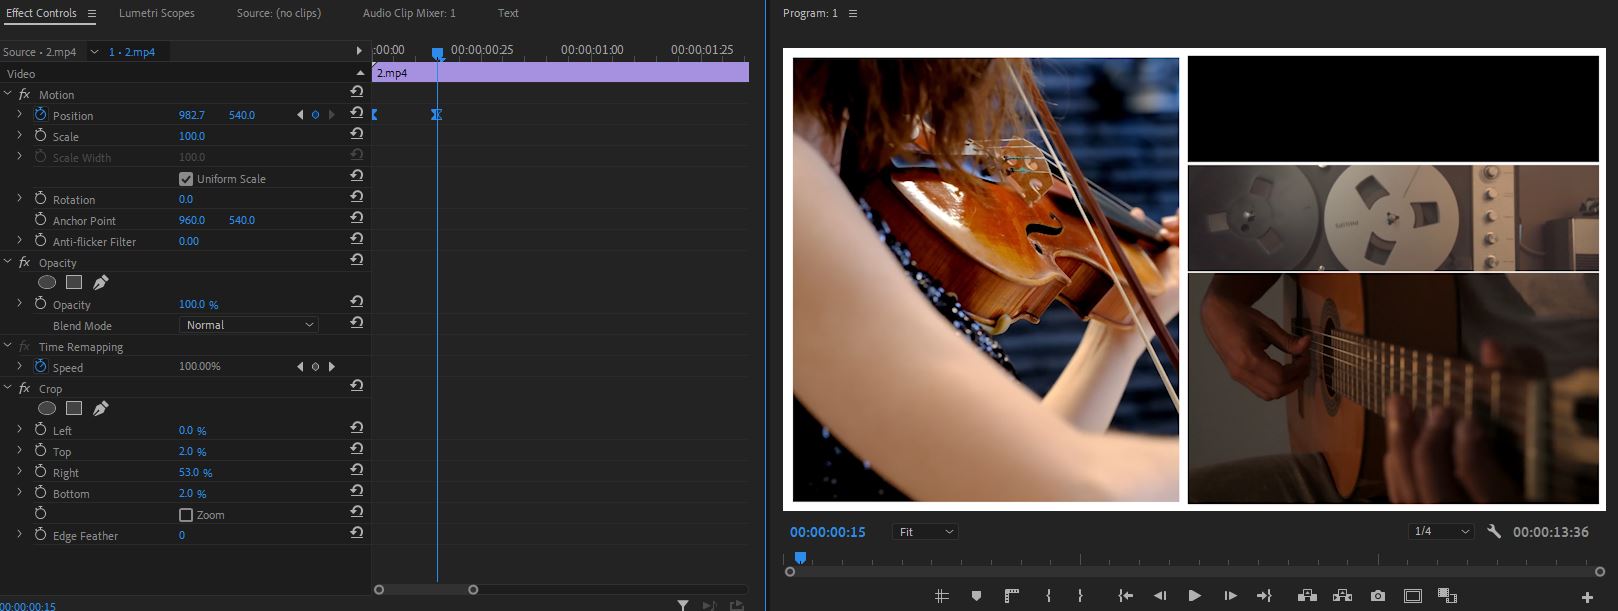The image size is (1618, 611).
Task: Go to previous Position keyframe
Action: pyautogui.click(x=300, y=115)
